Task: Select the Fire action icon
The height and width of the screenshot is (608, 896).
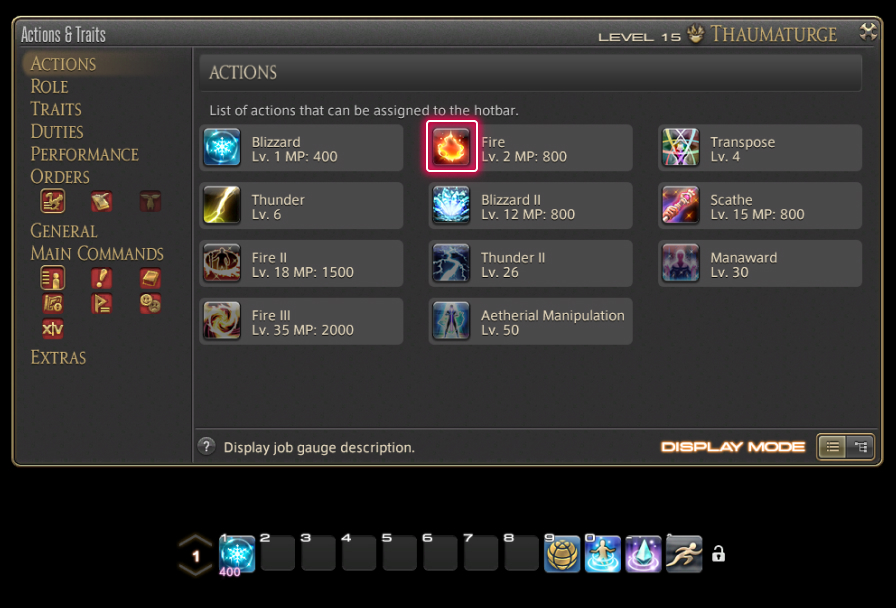Action: tap(451, 147)
